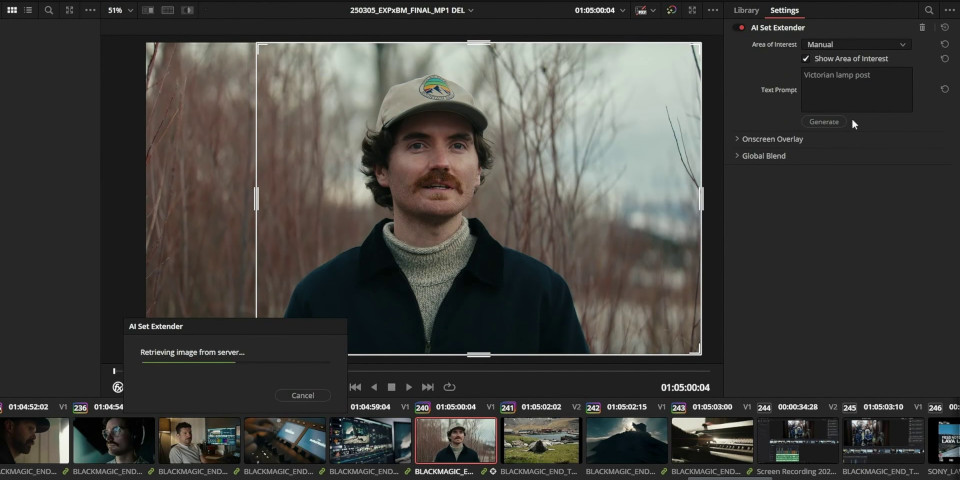Screen dimensions: 960x480
Task: Open the search icon in the top-left toolbar
Action: pyautogui.click(x=48, y=10)
